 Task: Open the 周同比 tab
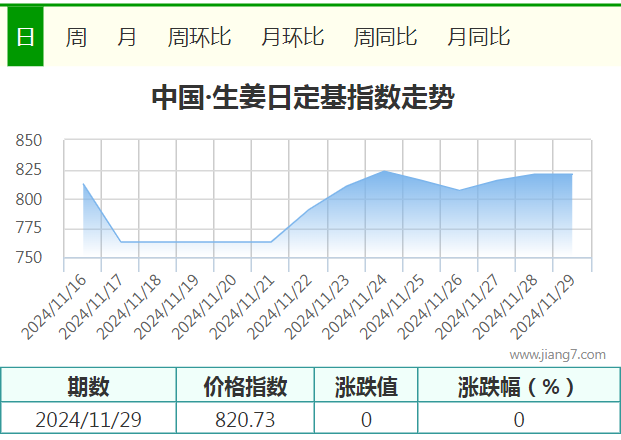pos(385,37)
